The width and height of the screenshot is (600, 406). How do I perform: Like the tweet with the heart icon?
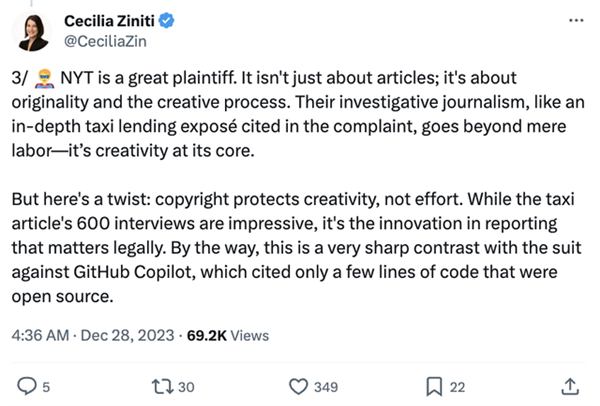click(298, 386)
